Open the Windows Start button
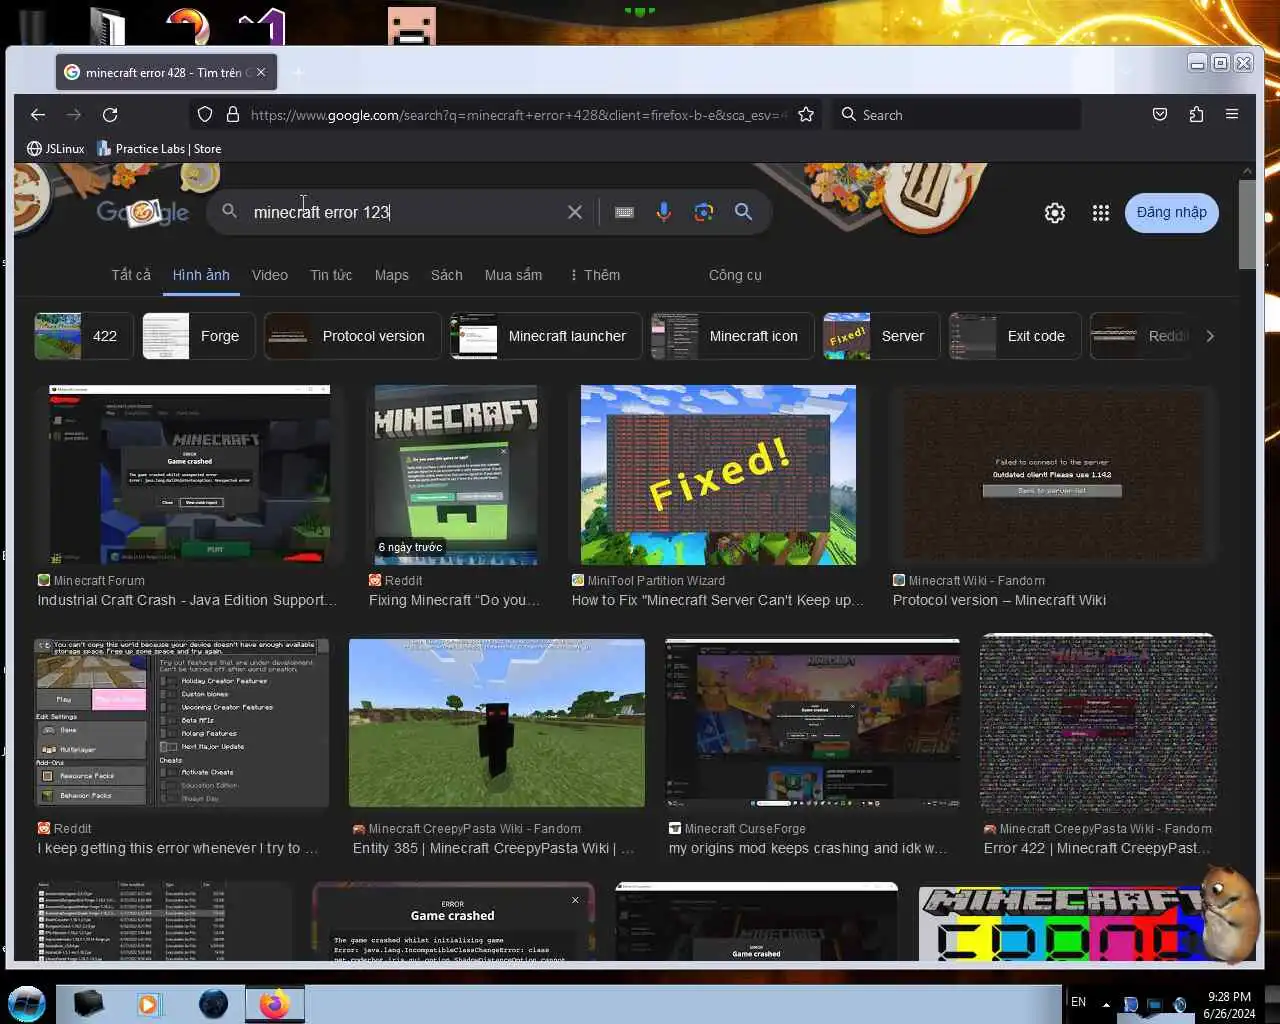The width and height of the screenshot is (1280, 1024). tap(27, 1003)
